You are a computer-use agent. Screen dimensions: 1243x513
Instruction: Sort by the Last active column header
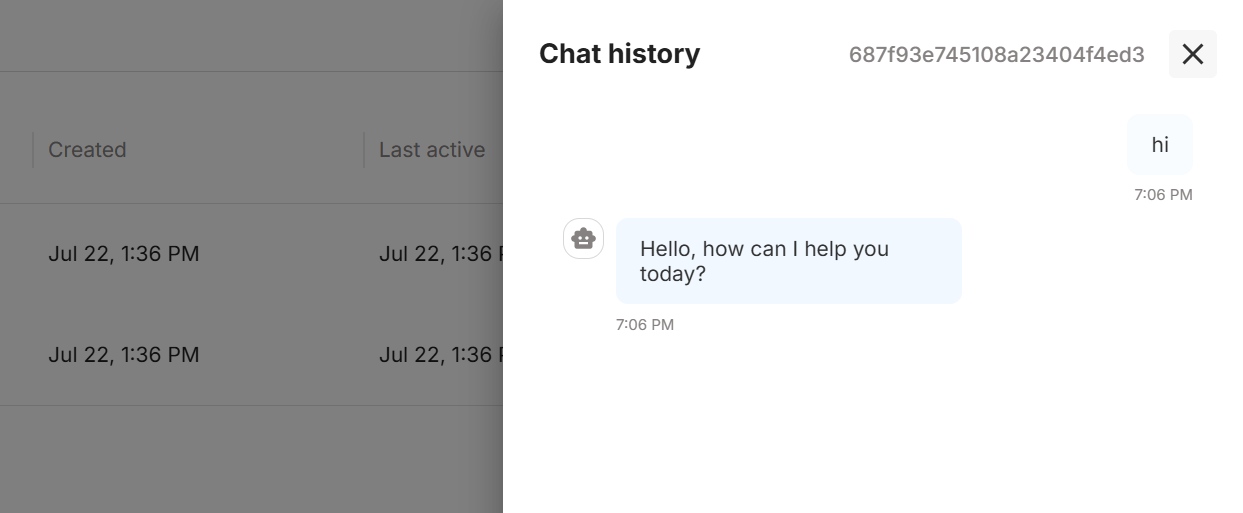pos(432,150)
